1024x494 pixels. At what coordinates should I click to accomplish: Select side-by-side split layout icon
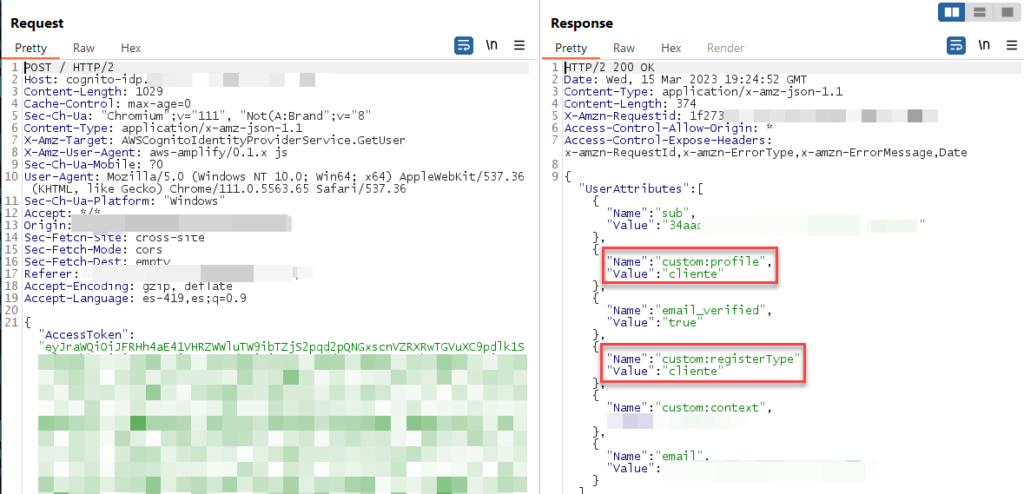(x=952, y=12)
